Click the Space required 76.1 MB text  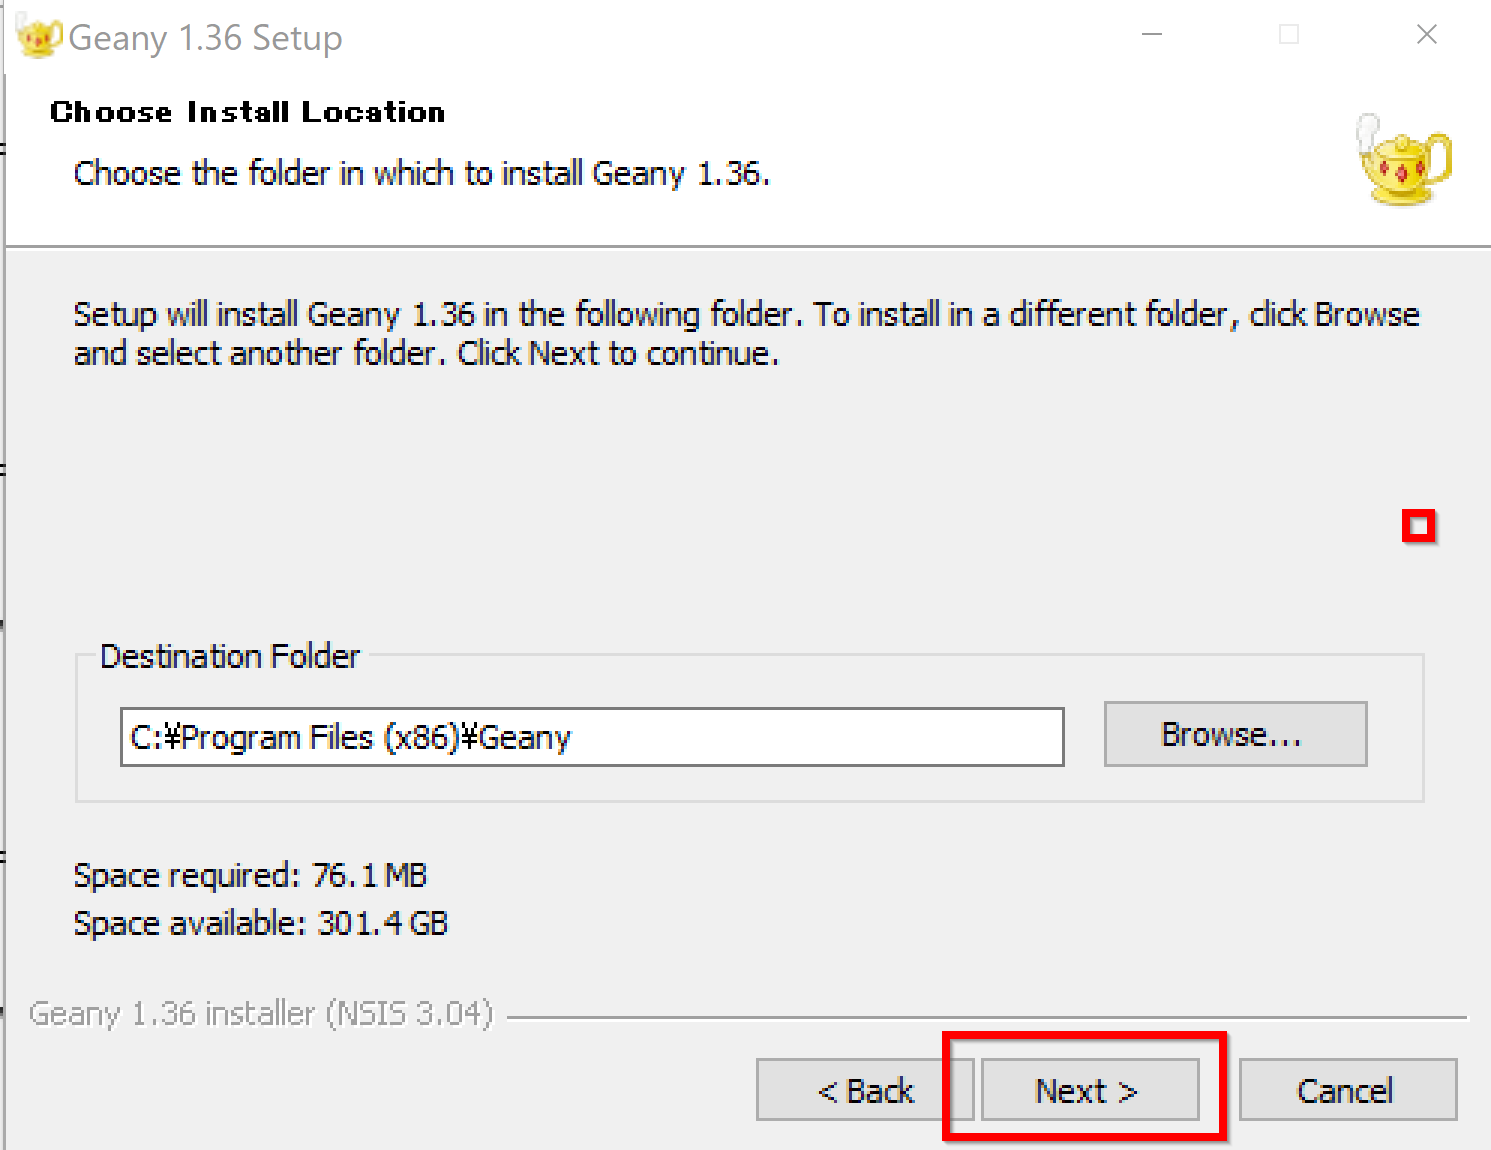pos(250,875)
